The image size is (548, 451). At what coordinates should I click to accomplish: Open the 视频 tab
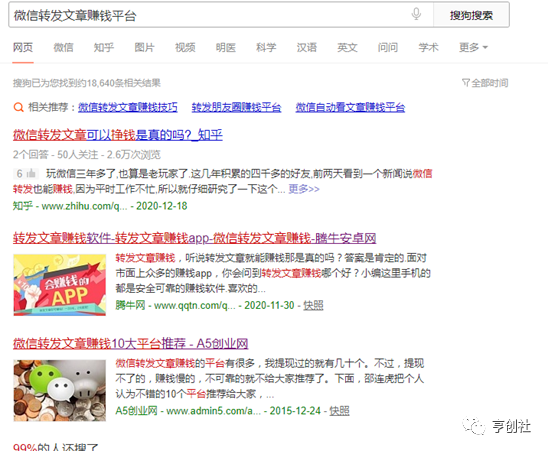[x=185, y=47]
